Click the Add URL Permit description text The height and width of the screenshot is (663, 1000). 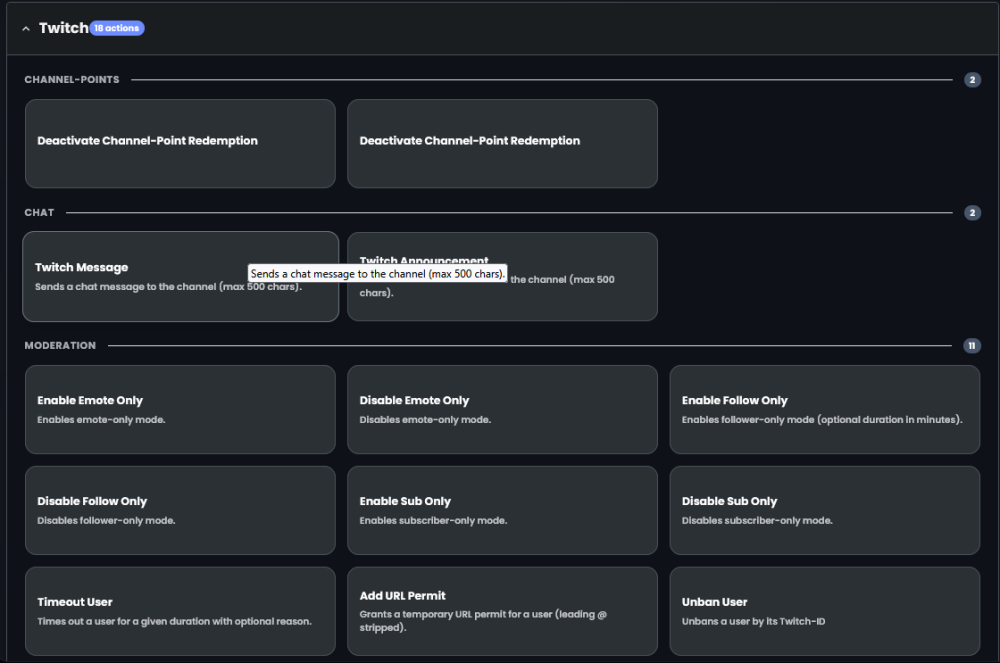pos(483,621)
